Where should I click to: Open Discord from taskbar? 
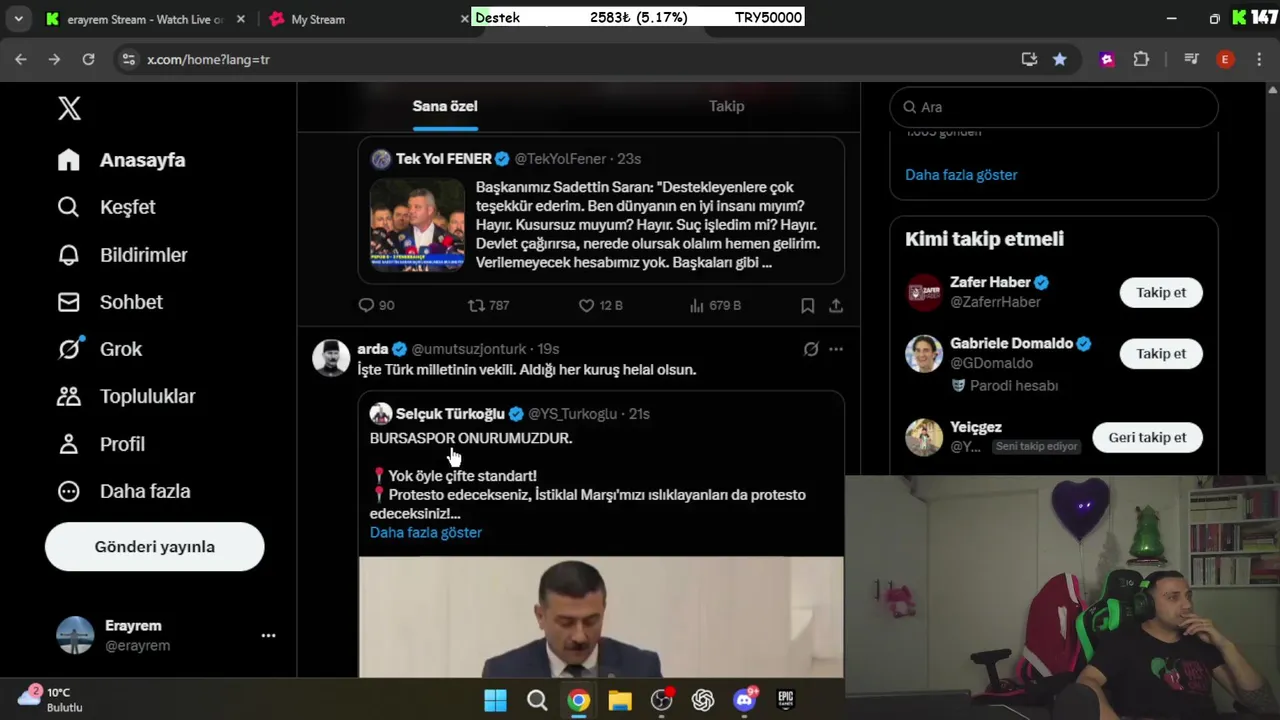(x=745, y=700)
